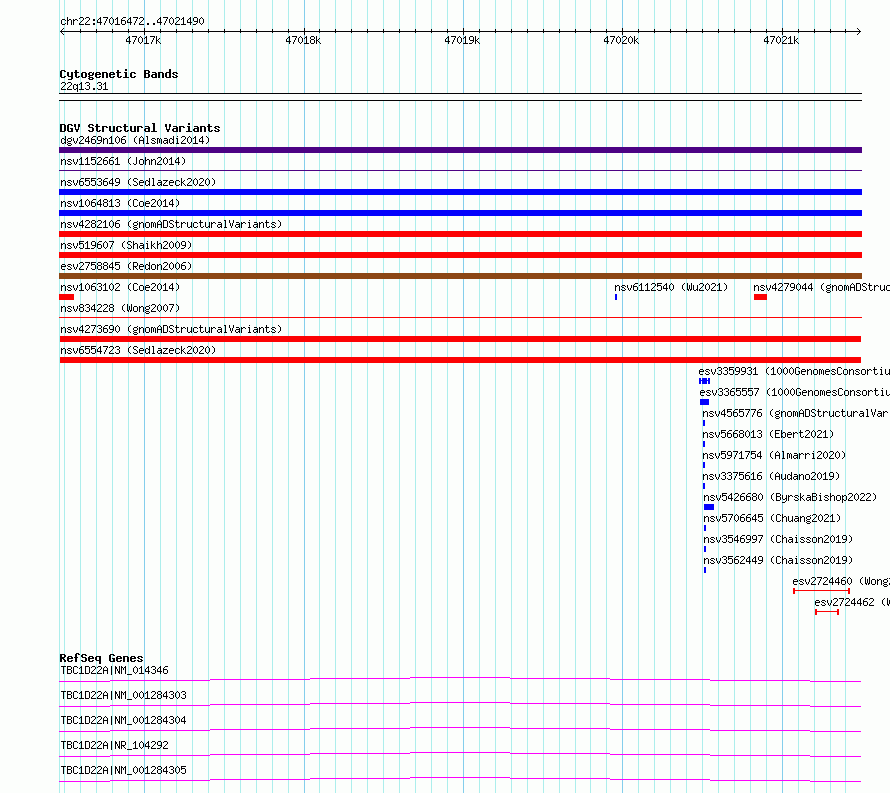Viewport: 890px width, 793px height.
Task: Select the TBC1D22A|NM_001284305 transcript label
Action: pos(123,770)
